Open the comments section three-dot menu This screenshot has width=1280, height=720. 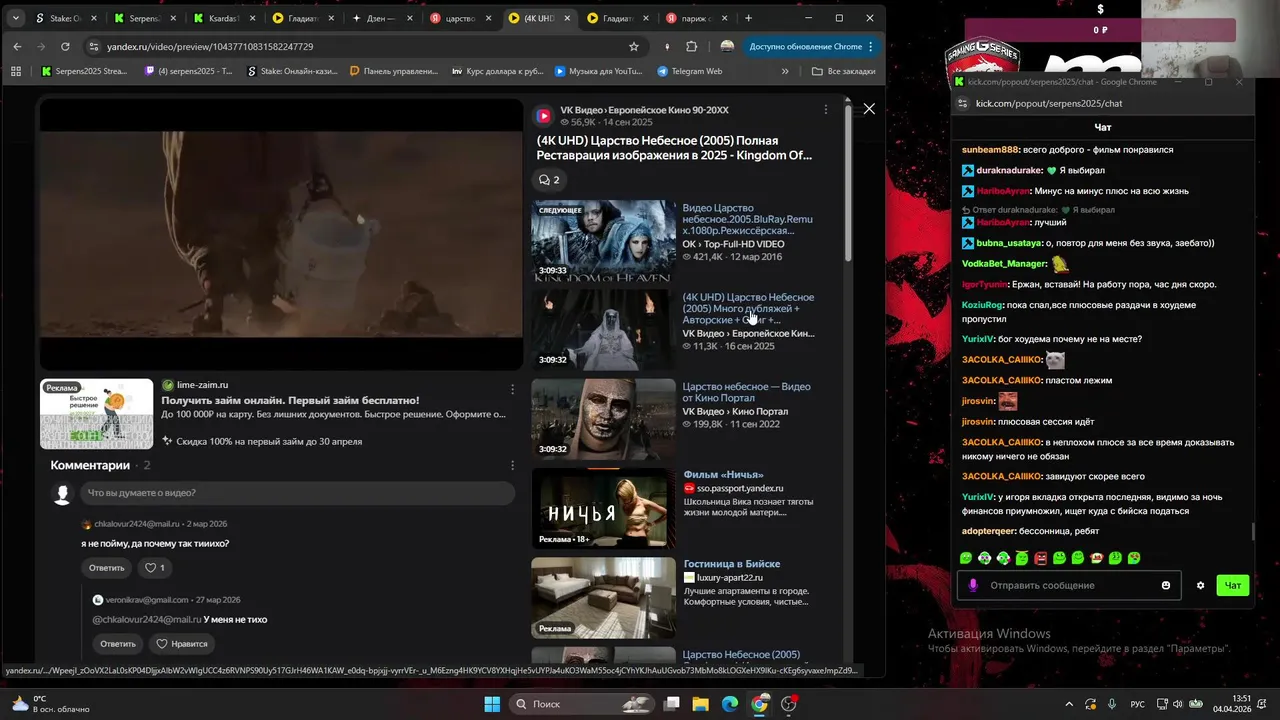click(512, 465)
